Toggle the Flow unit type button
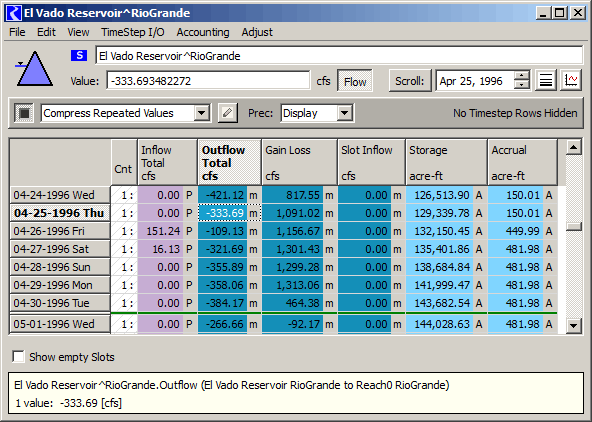The height and width of the screenshot is (422, 592). (355, 81)
